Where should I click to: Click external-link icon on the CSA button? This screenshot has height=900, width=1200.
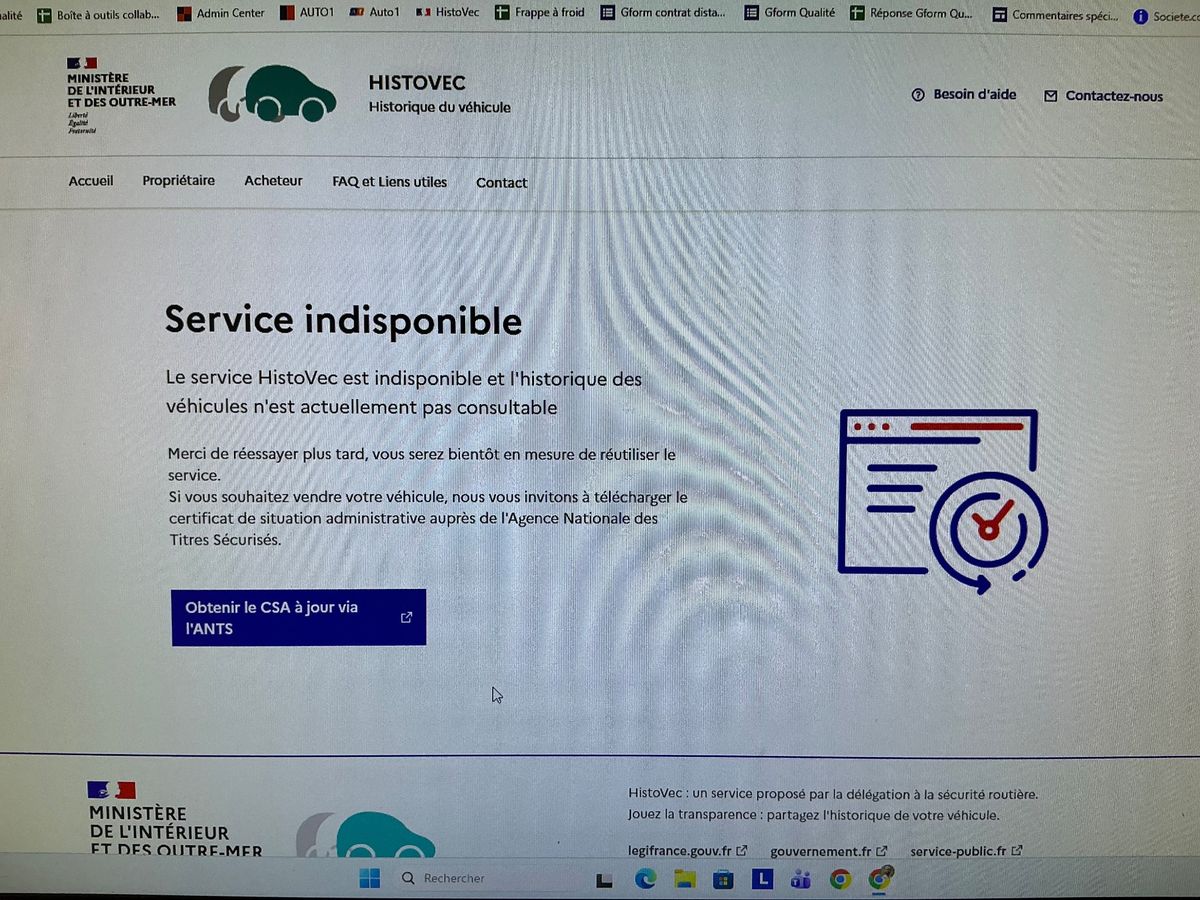[x=406, y=617]
